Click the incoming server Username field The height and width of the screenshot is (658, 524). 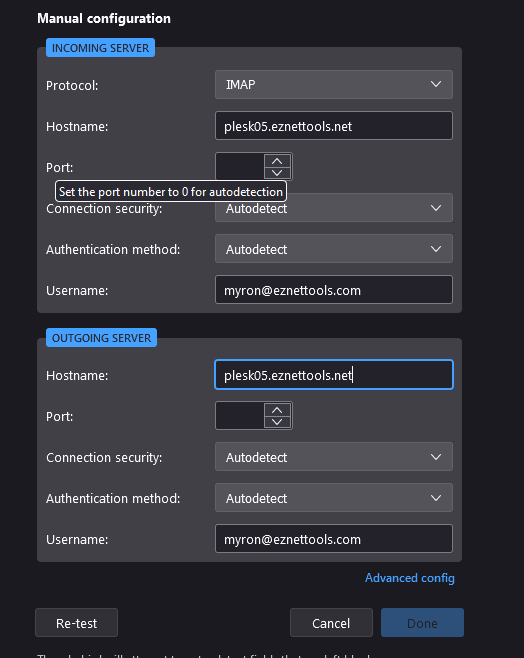pyautogui.click(x=334, y=290)
